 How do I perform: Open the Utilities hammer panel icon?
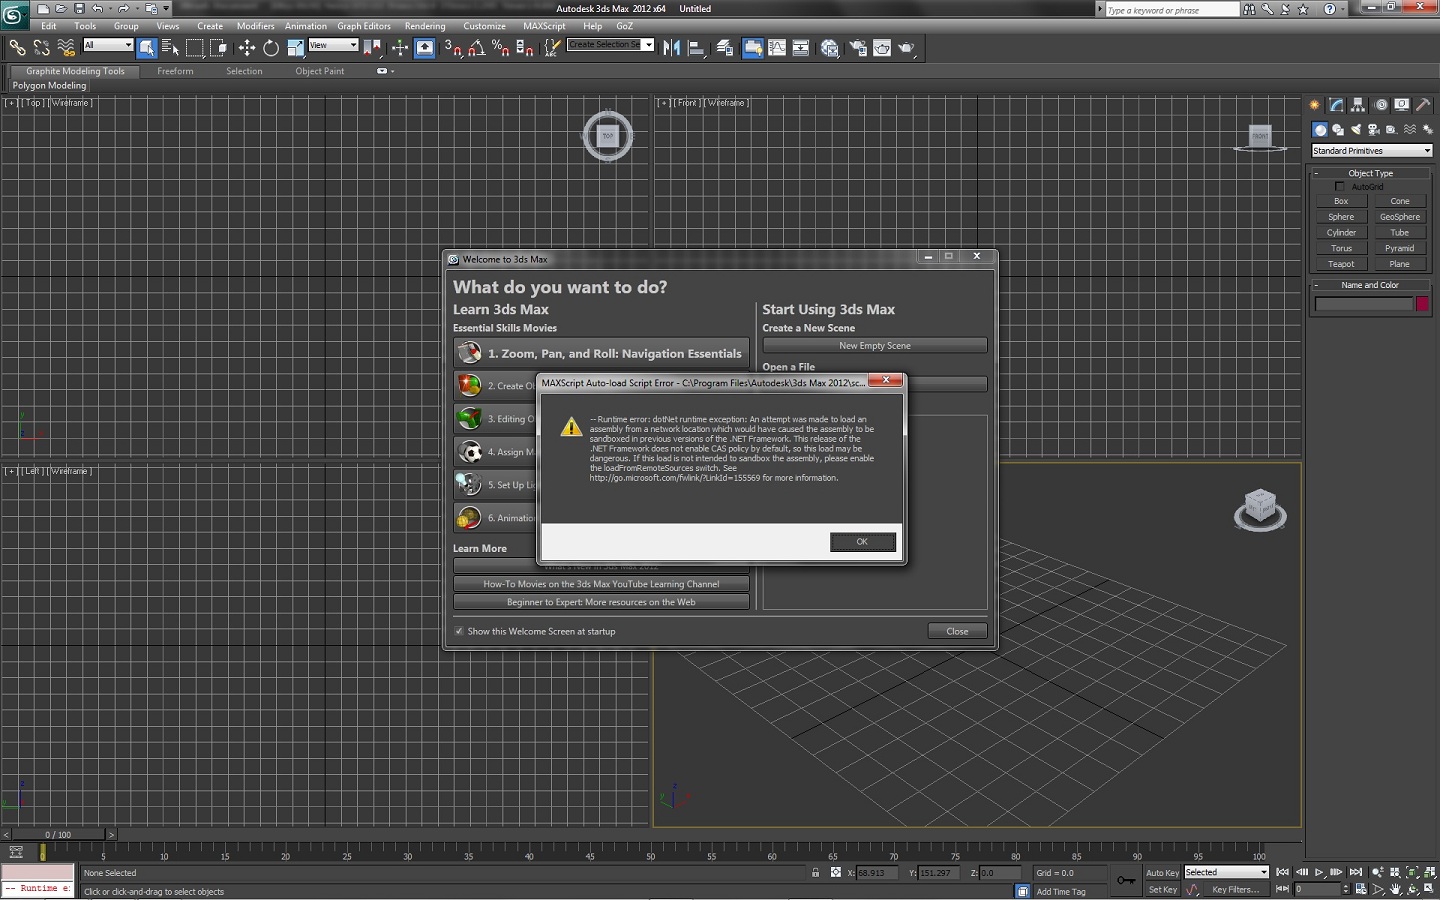coord(1424,105)
